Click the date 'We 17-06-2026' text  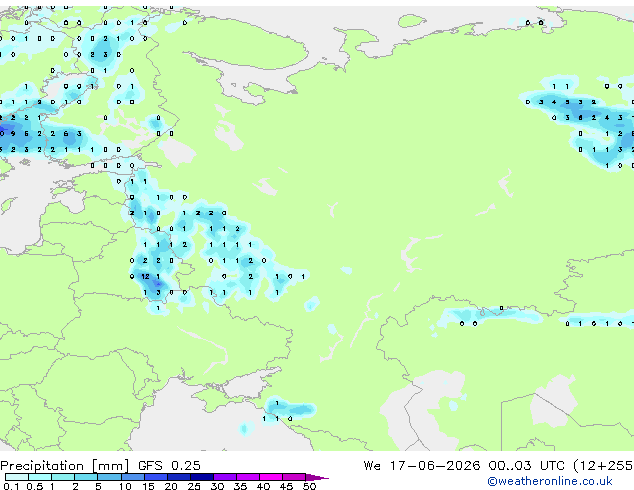pyautogui.click(x=422, y=466)
